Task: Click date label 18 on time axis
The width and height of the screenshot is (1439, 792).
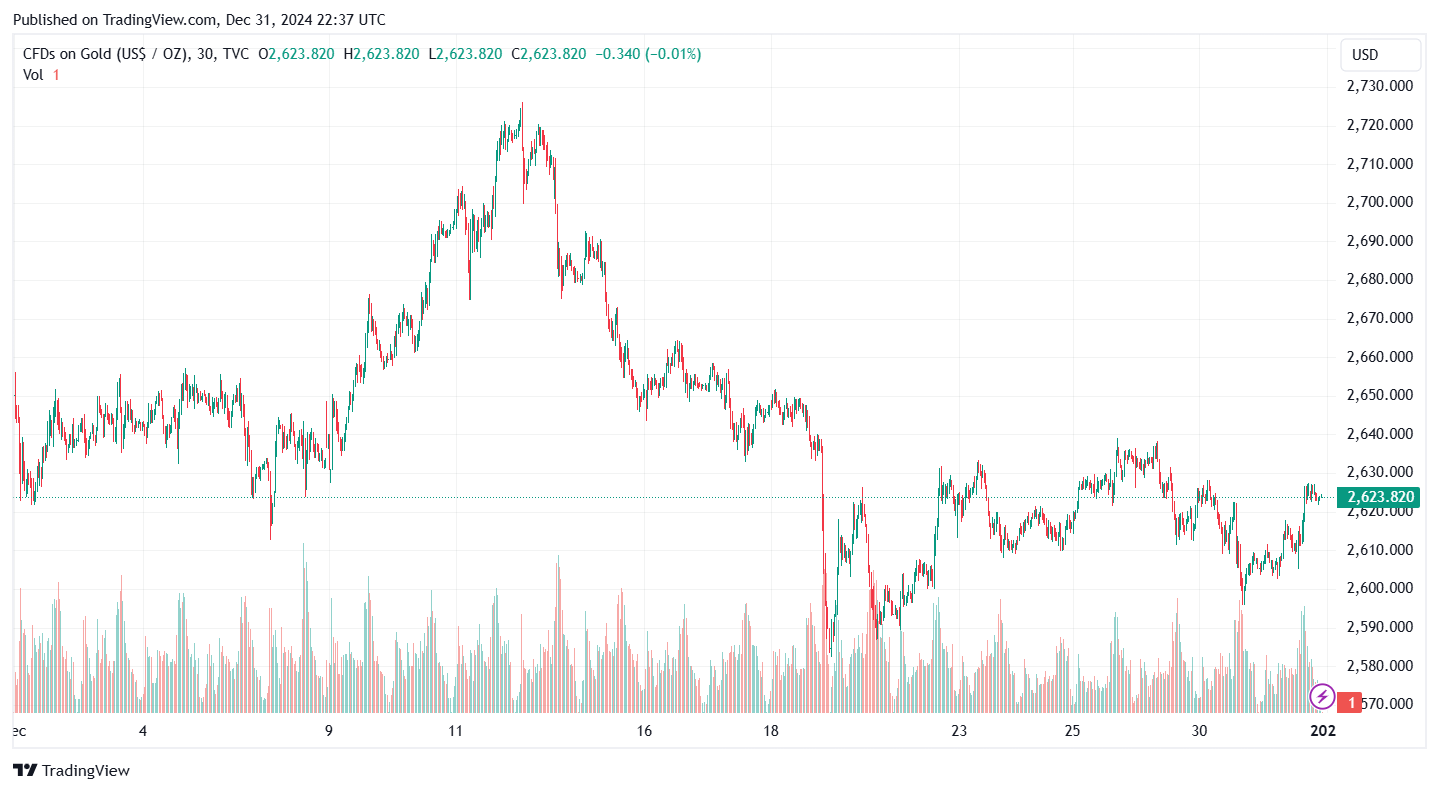Action: 771,731
